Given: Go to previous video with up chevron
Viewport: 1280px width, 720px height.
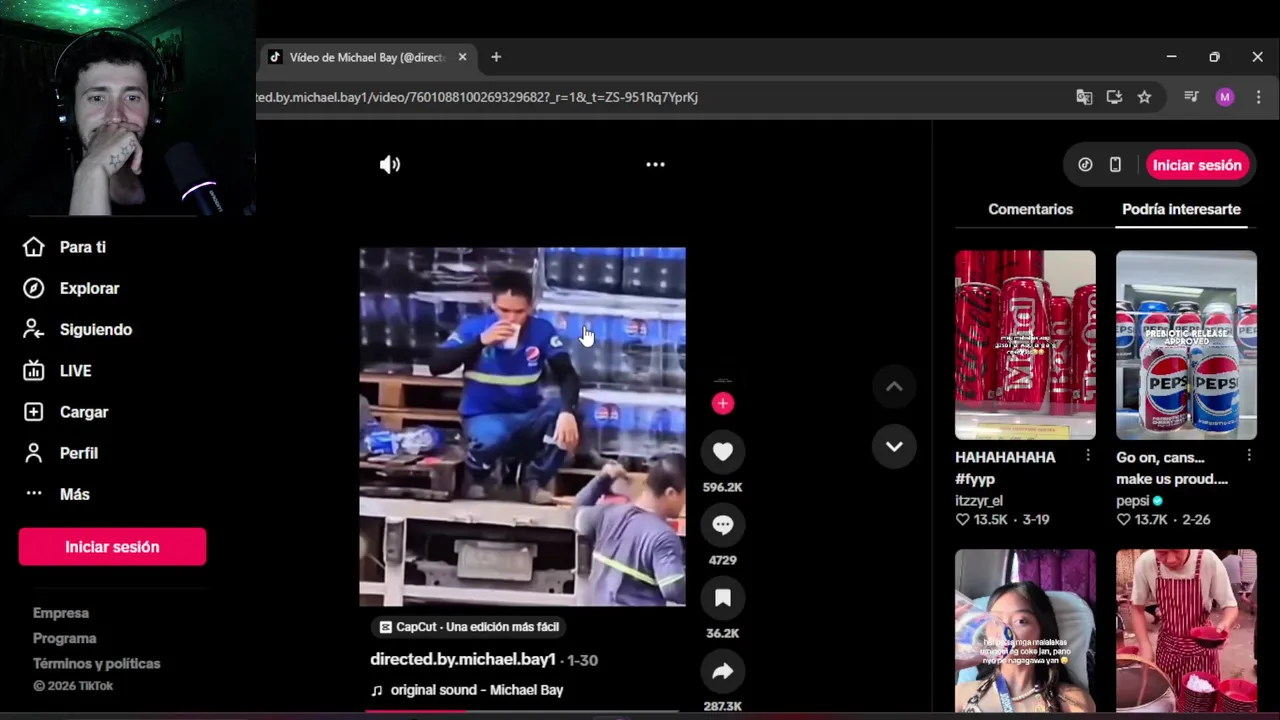Looking at the screenshot, I should tap(894, 387).
